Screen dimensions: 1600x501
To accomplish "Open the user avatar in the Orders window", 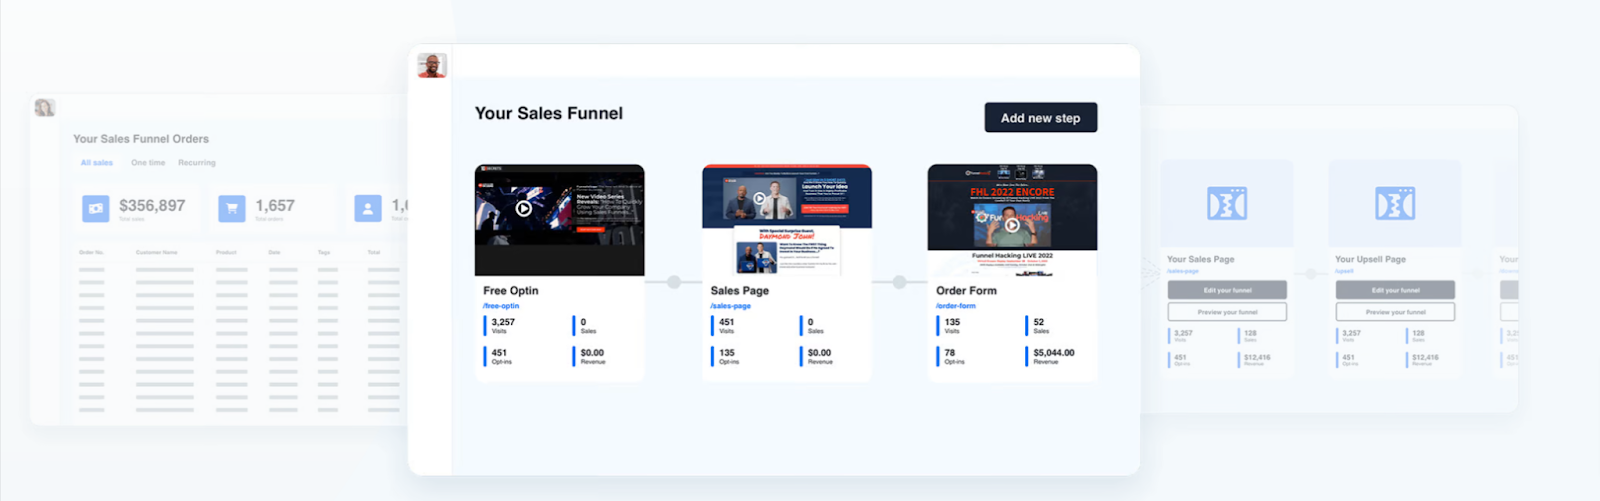I will click(45, 107).
